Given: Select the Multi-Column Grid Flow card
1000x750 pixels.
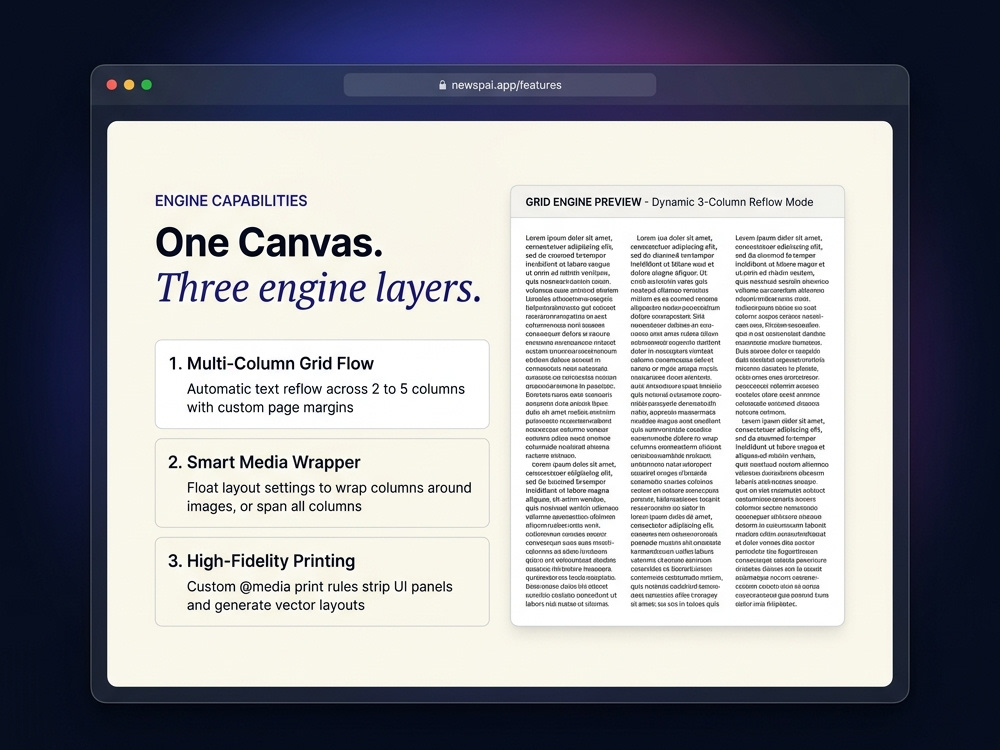Looking at the screenshot, I should (322, 384).
